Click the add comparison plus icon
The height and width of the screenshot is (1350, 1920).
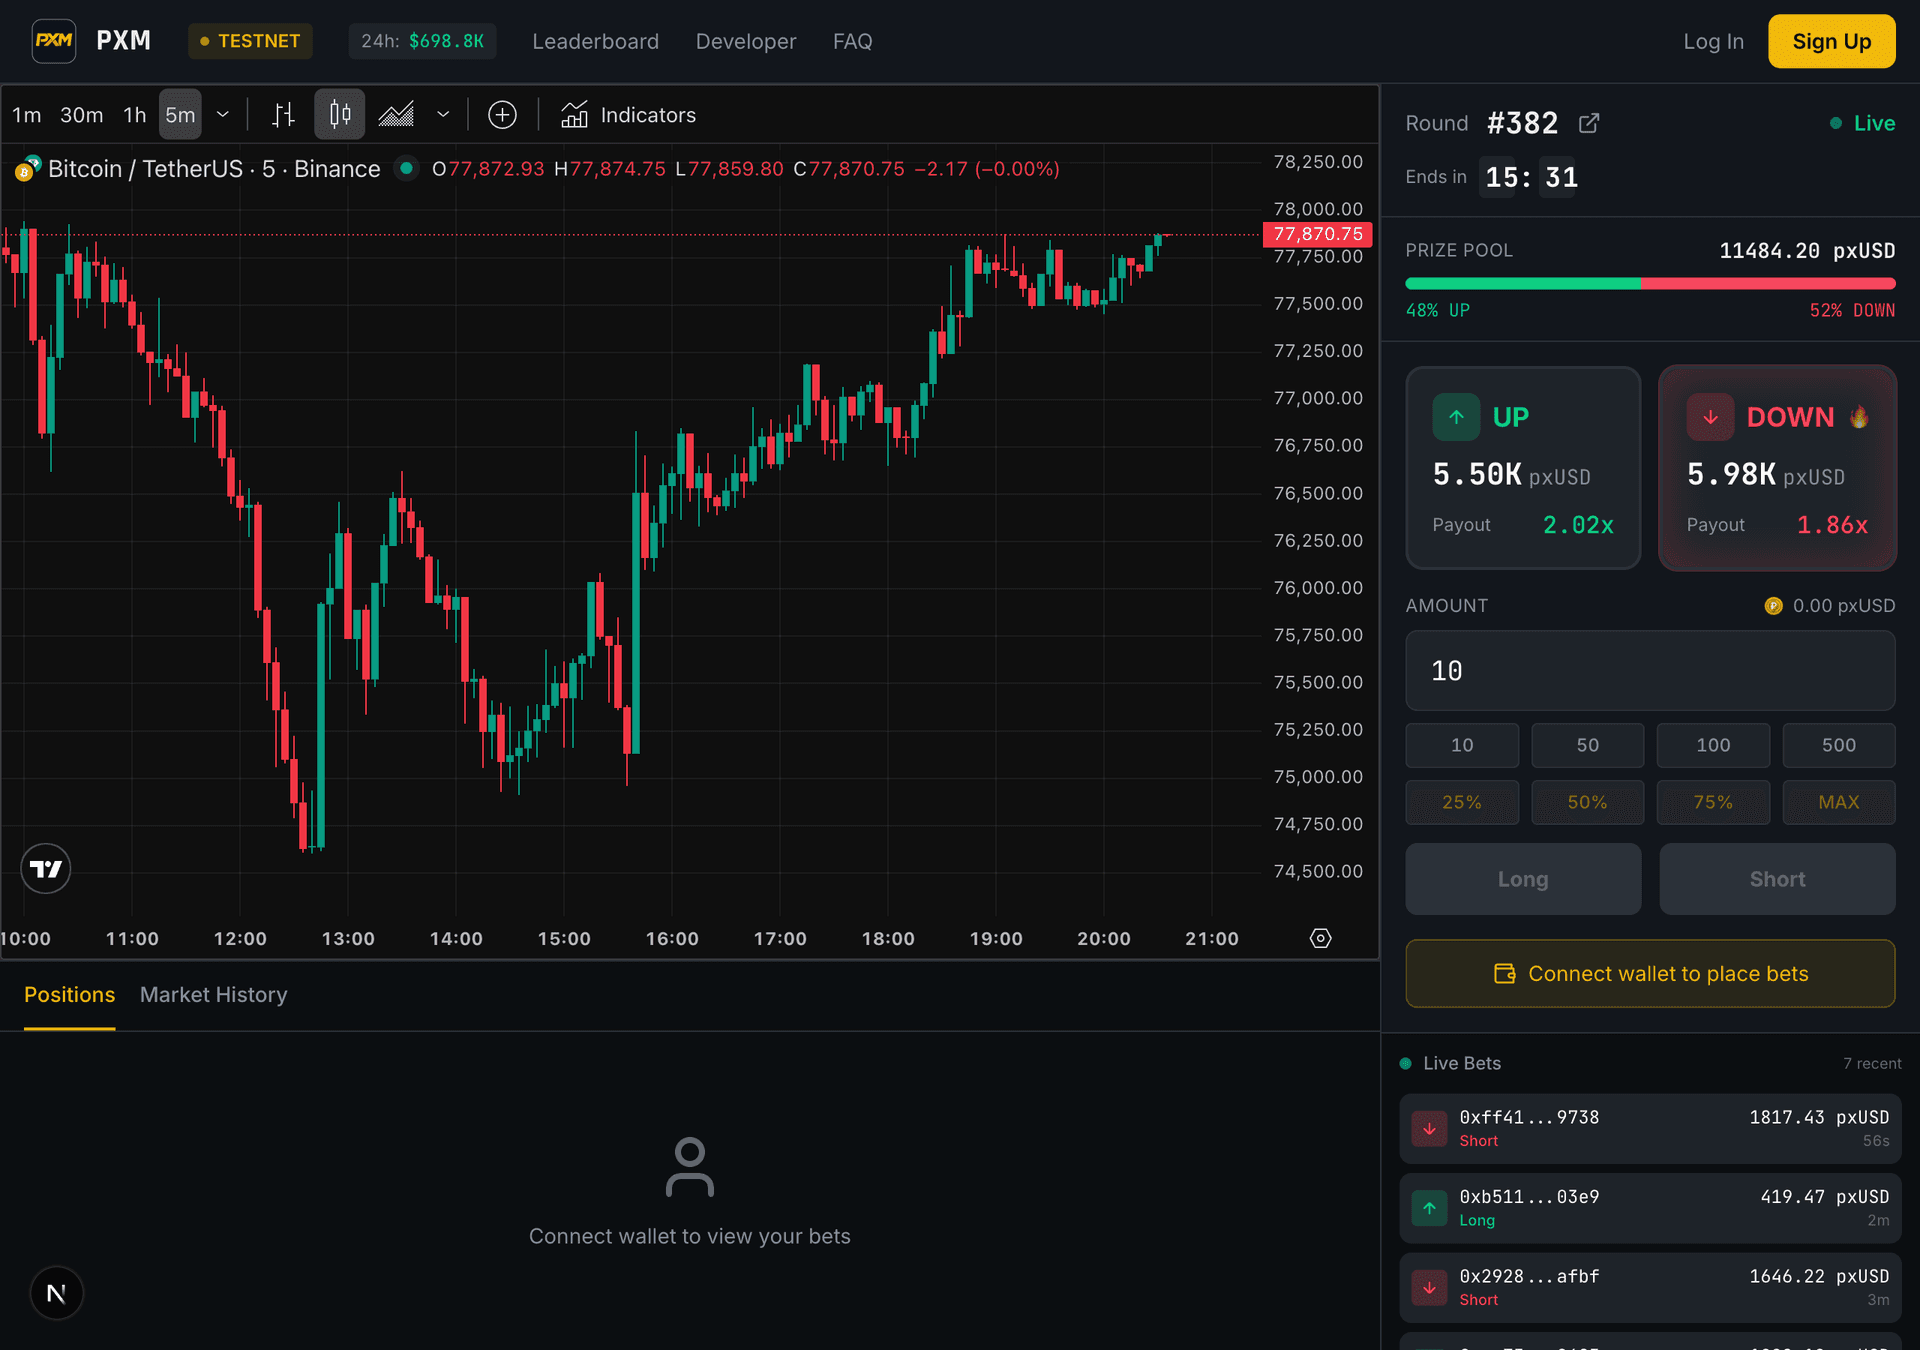point(502,115)
